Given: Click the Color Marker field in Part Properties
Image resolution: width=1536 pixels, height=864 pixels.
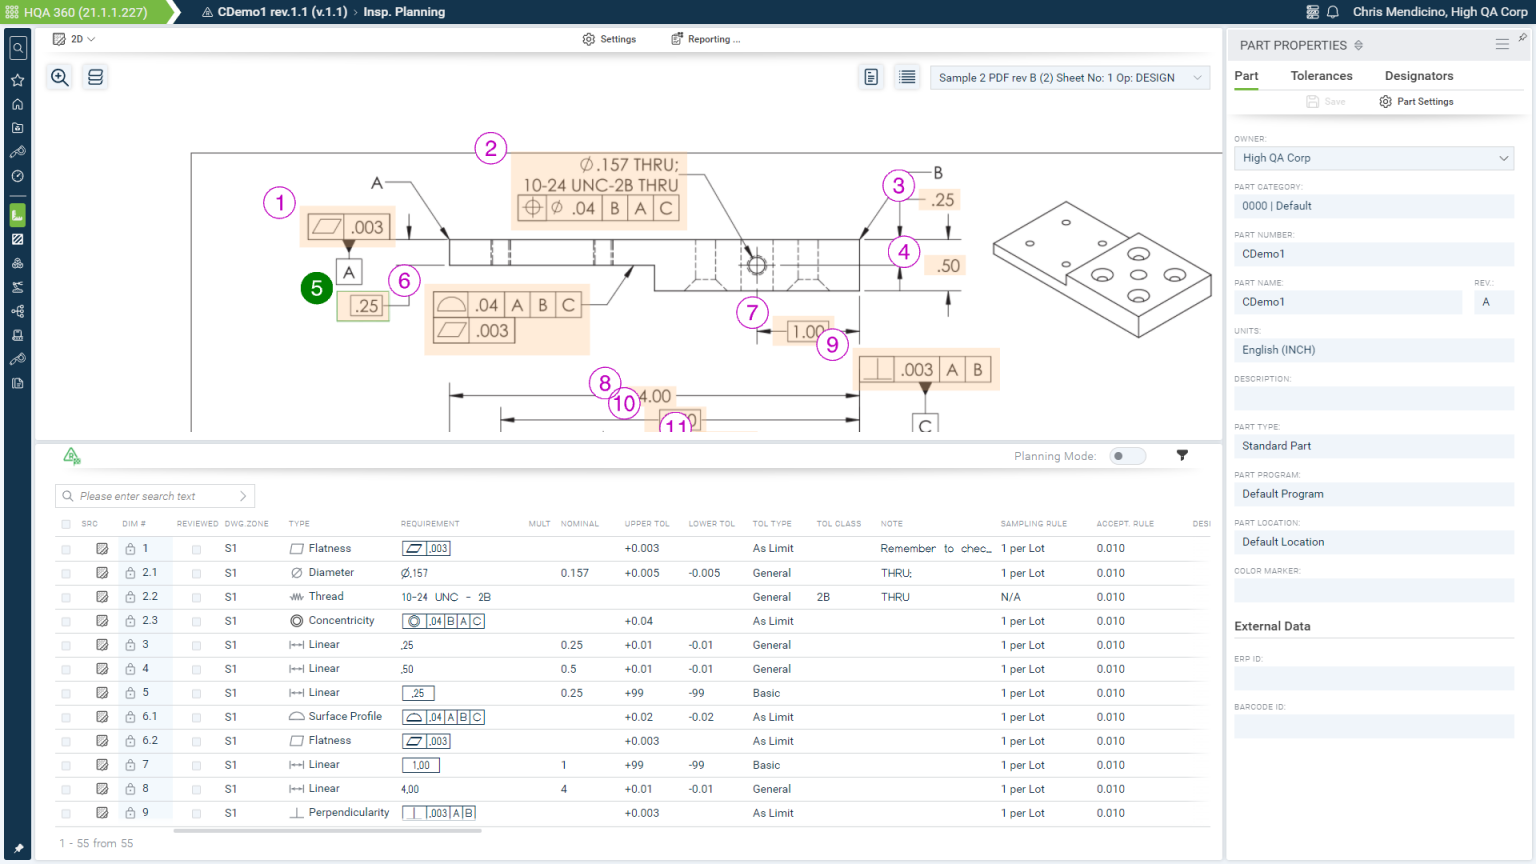Looking at the screenshot, I should [x=1373, y=589].
